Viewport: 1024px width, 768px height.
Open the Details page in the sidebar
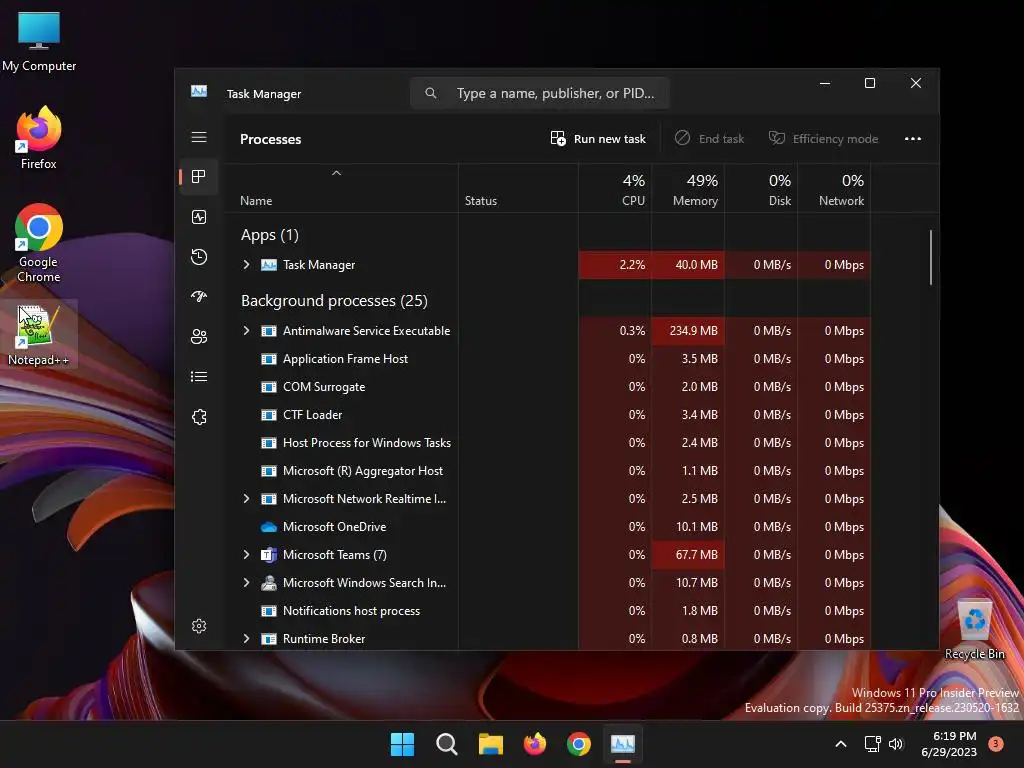coord(199,377)
